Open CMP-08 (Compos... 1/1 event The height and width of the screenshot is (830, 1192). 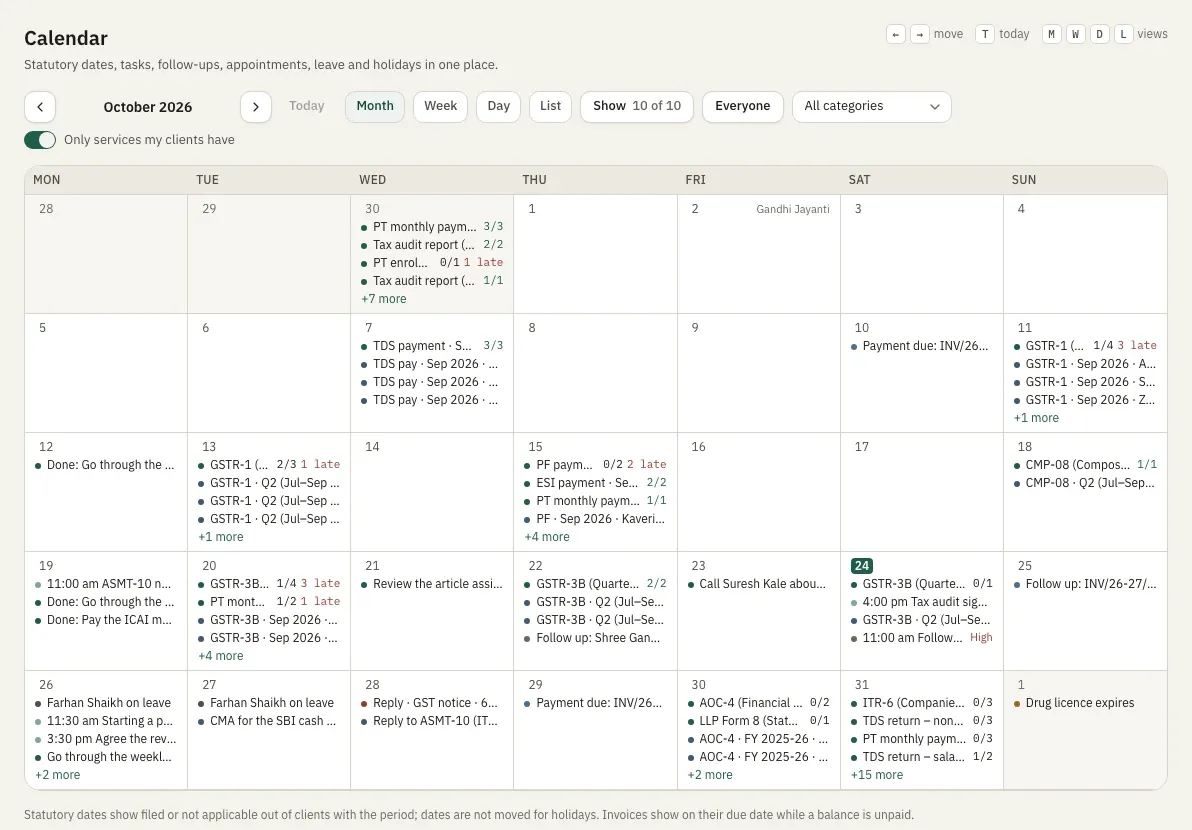1085,464
